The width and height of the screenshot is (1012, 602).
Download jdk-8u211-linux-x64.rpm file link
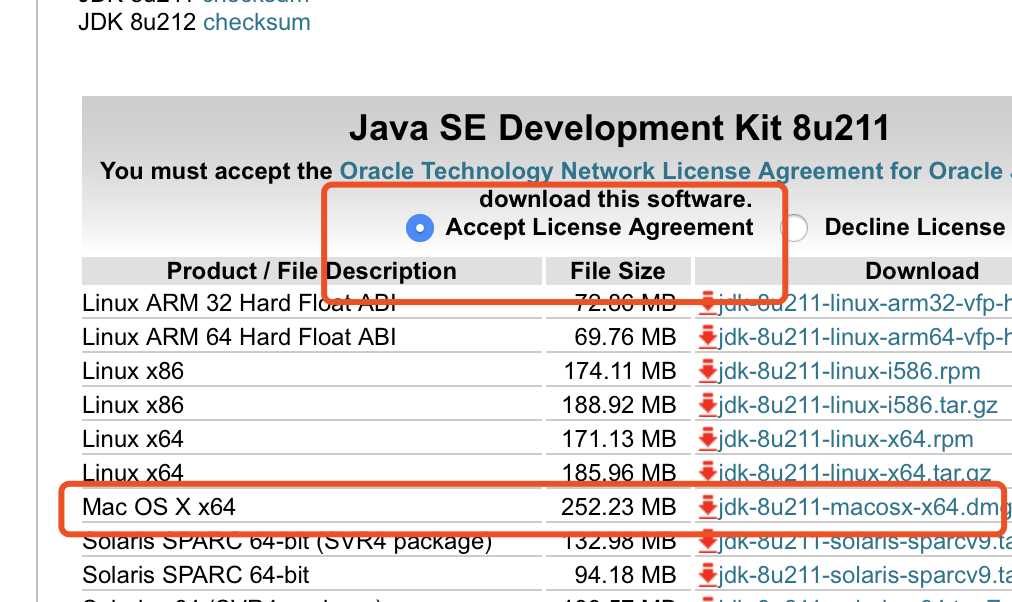(845, 439)
